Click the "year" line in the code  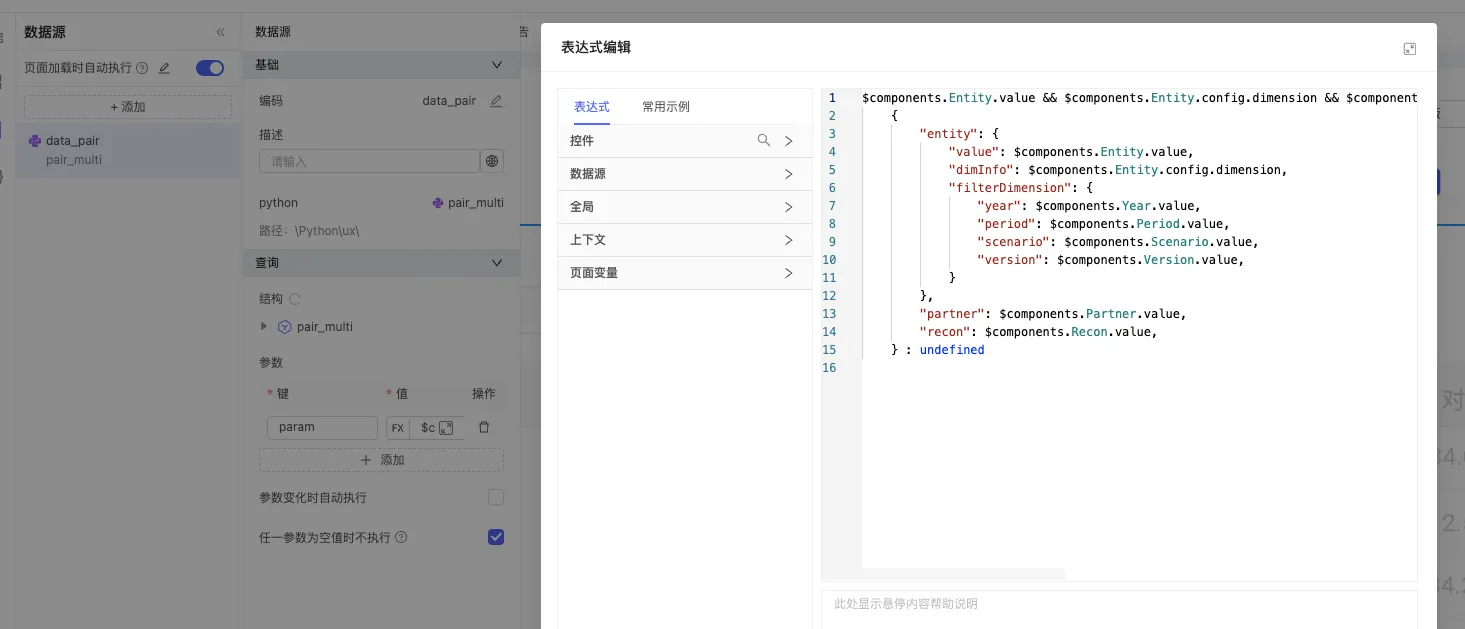point(1088,206)
